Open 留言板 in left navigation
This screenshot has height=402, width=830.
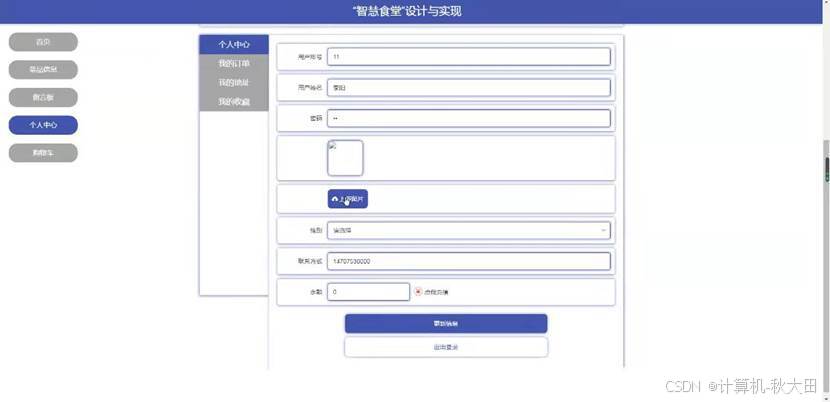click(43, 97)
